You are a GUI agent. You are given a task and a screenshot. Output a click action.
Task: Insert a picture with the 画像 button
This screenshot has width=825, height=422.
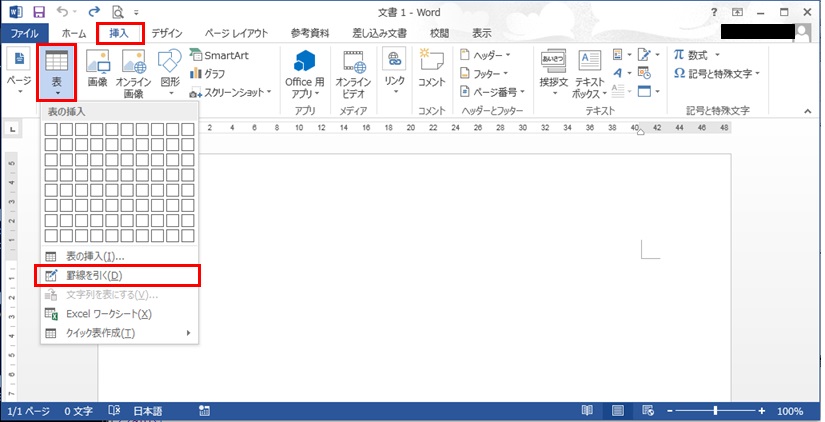(x=97, y=68)
